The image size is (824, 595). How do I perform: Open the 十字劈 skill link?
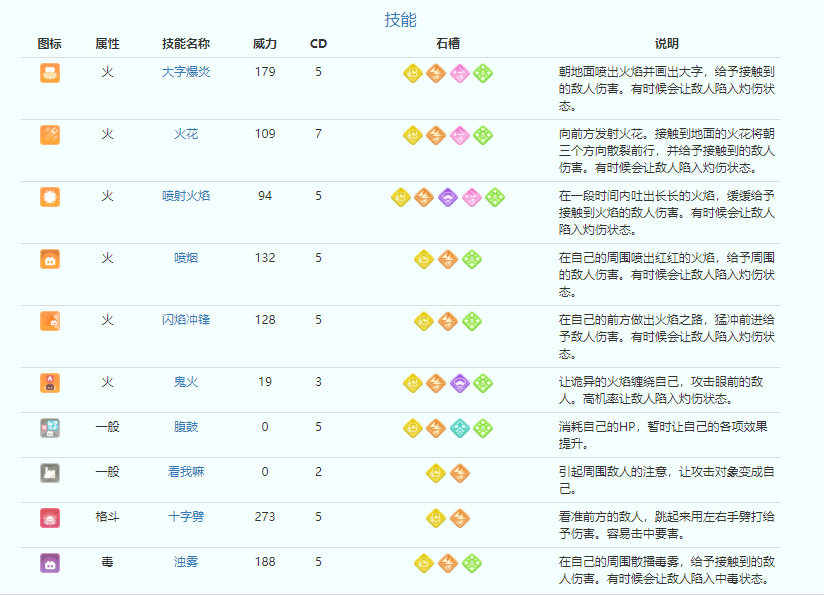186,517
